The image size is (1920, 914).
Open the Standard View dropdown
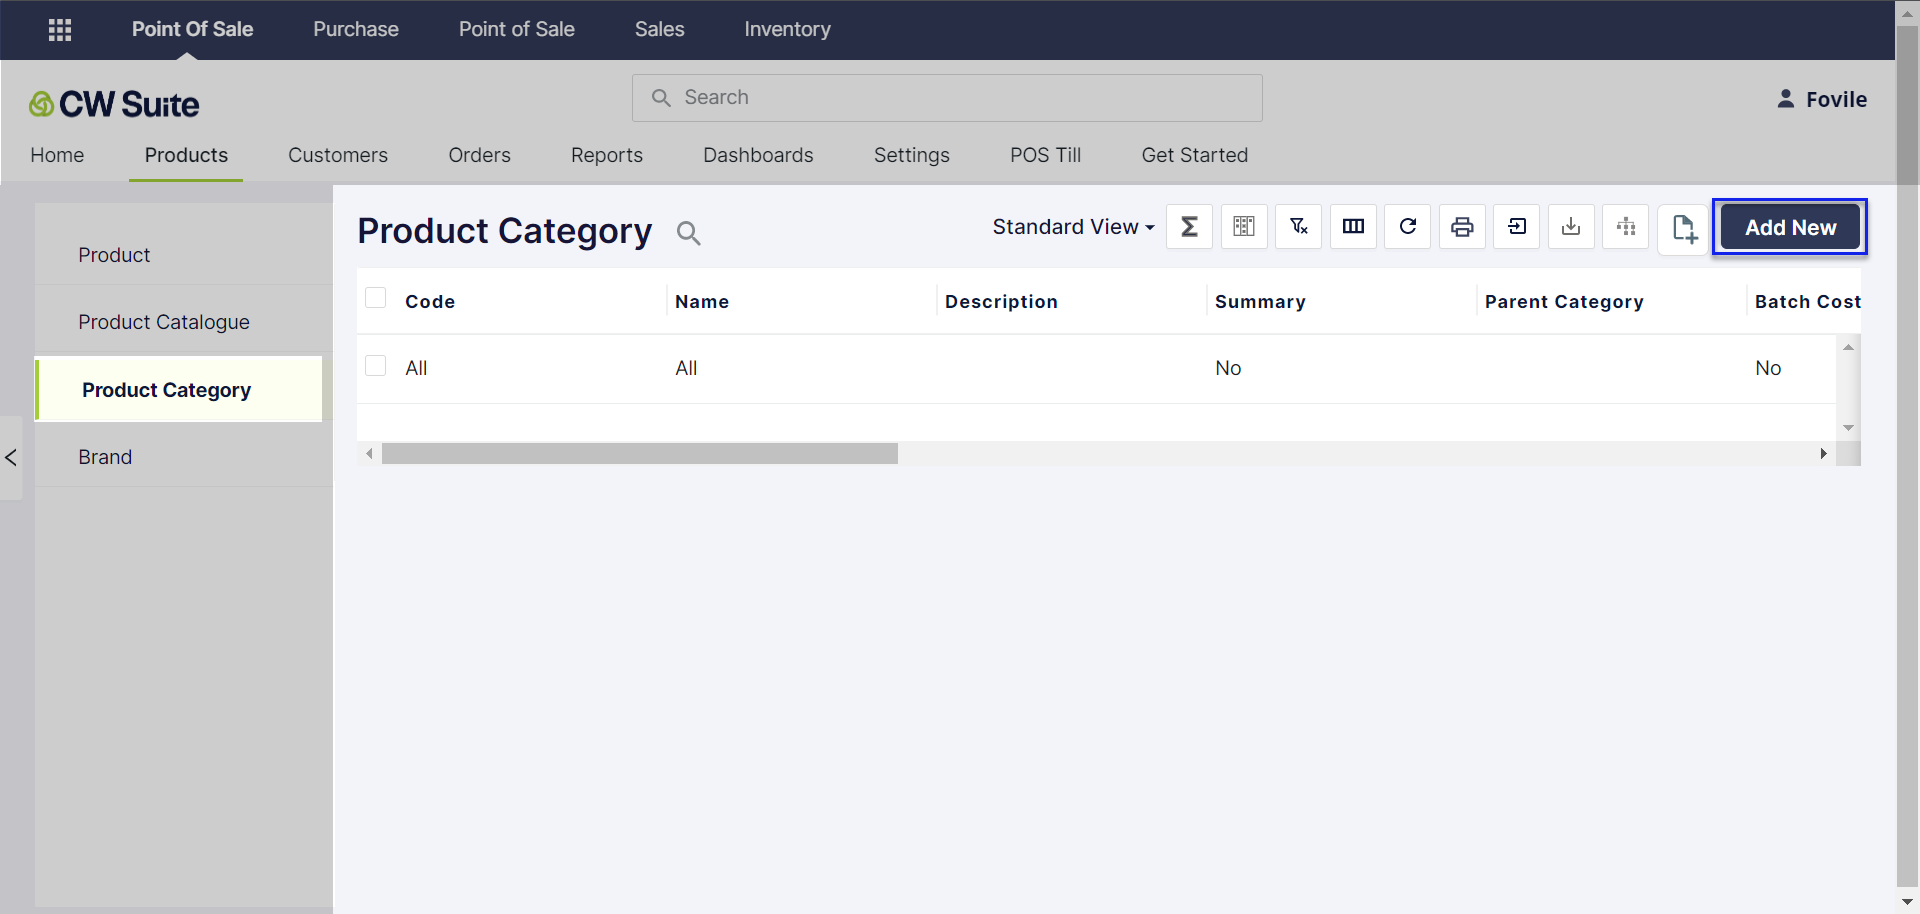point(1073,227)
